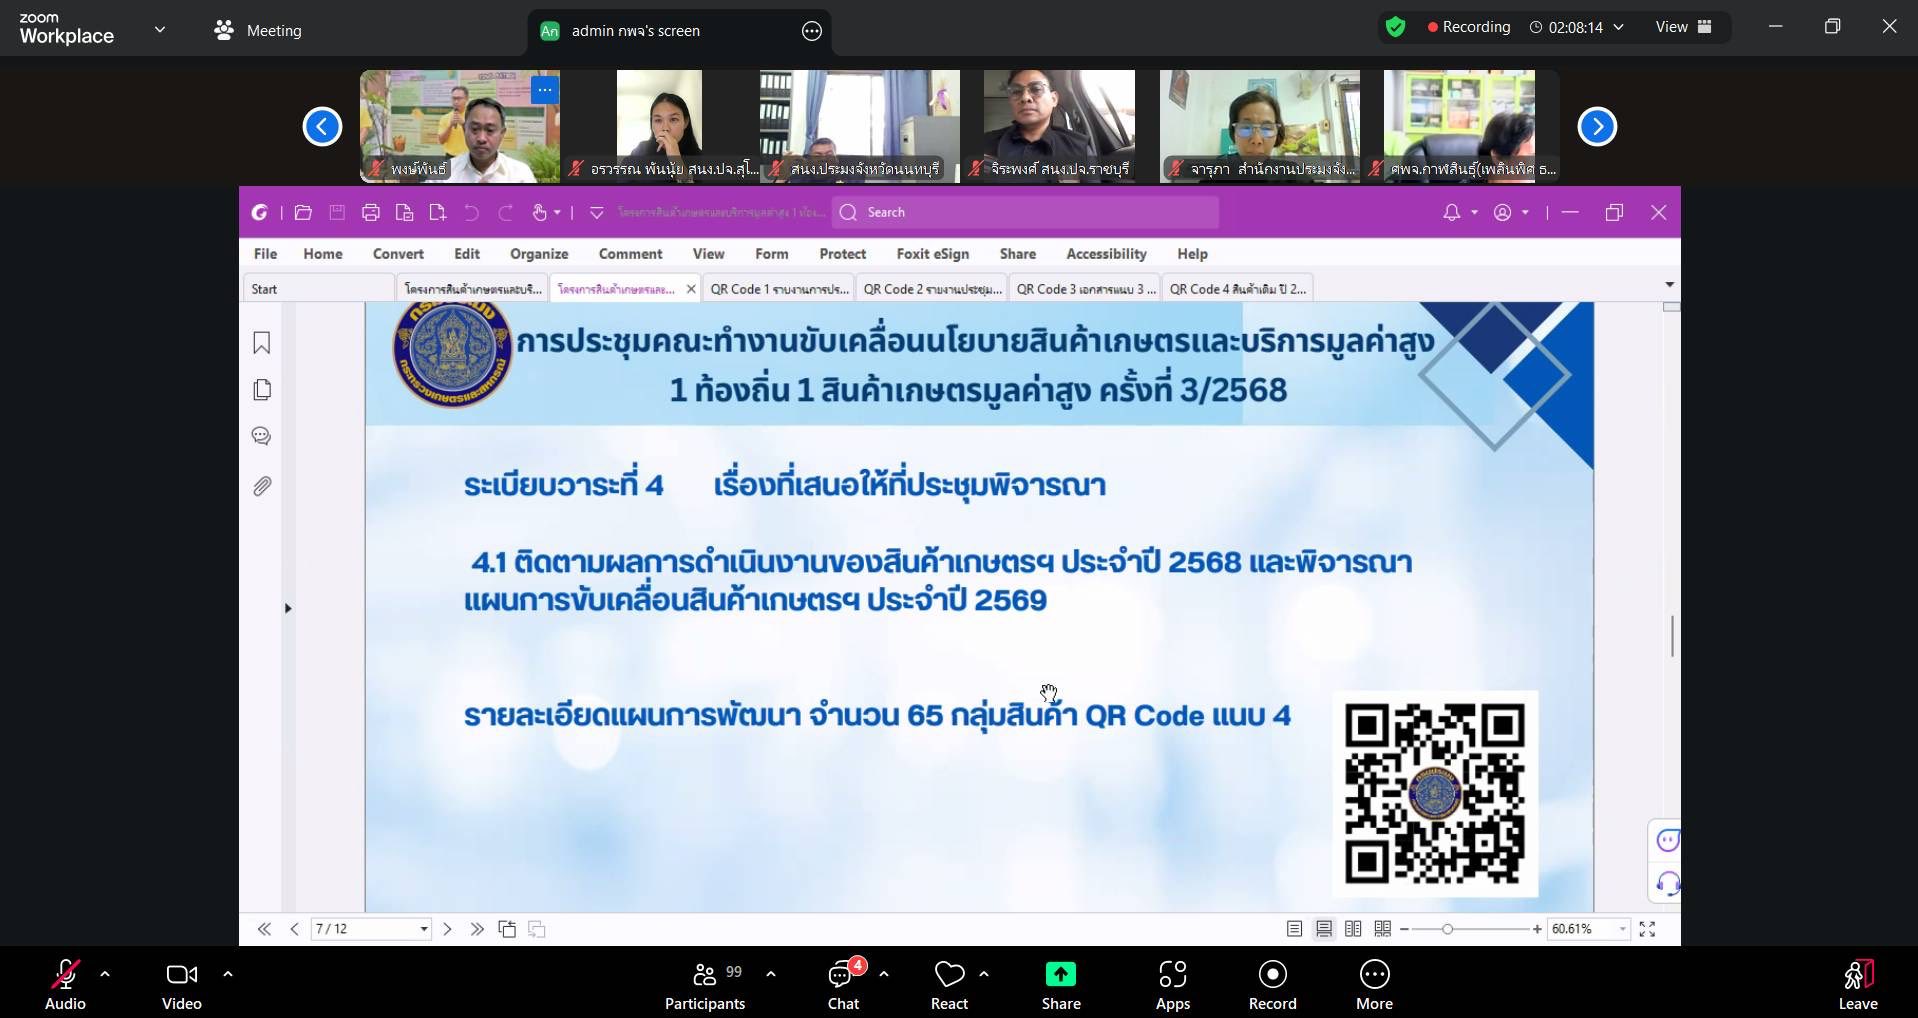Open the Bookmarks panel icon in the sidebar
Screen dimensions: 1918x1018
261,343
